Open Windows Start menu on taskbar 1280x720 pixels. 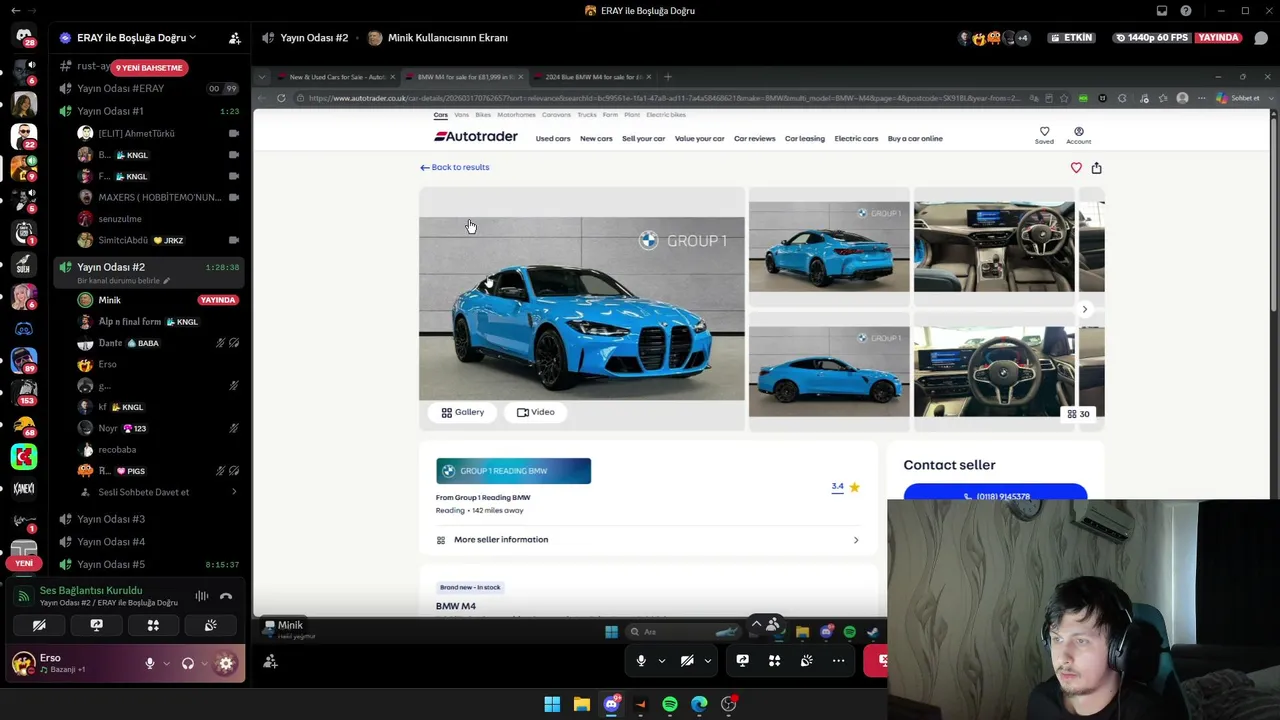coord(552,704)
